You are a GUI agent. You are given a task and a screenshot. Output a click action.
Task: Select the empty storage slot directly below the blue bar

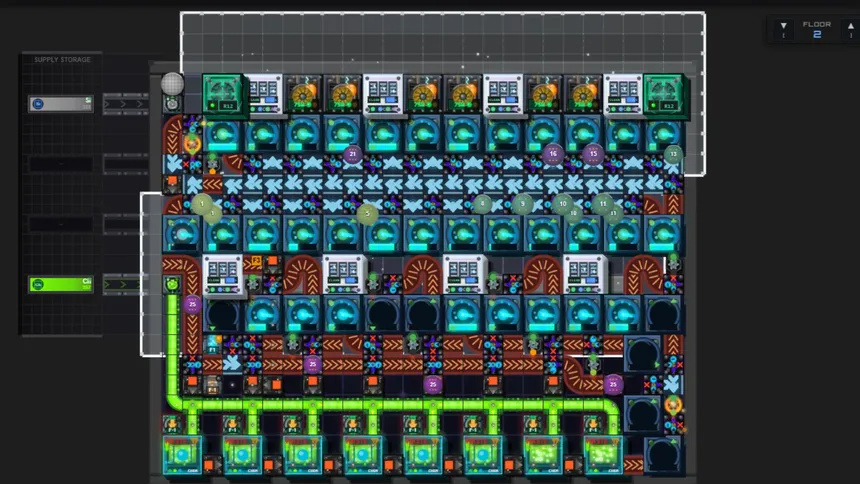click(x=61, y=164)
